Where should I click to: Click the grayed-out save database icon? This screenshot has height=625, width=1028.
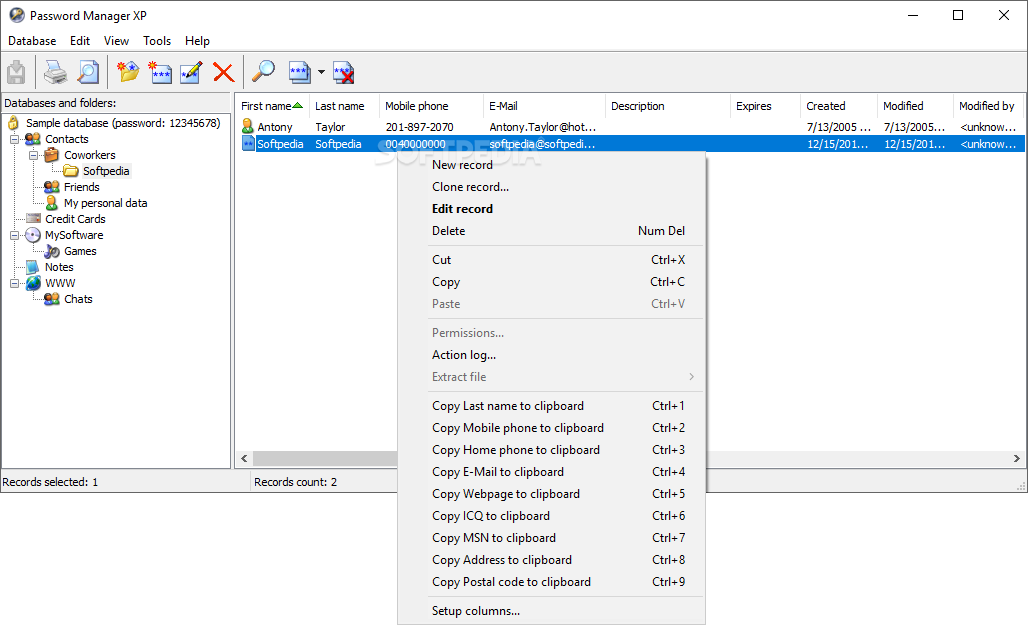pyautogui.click(x=16, y=72)
